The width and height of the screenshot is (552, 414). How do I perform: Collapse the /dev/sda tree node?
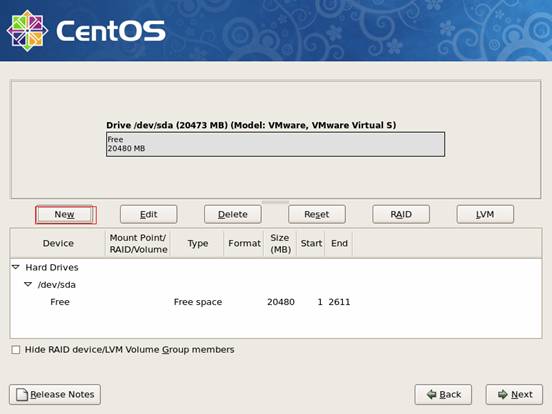28,284
